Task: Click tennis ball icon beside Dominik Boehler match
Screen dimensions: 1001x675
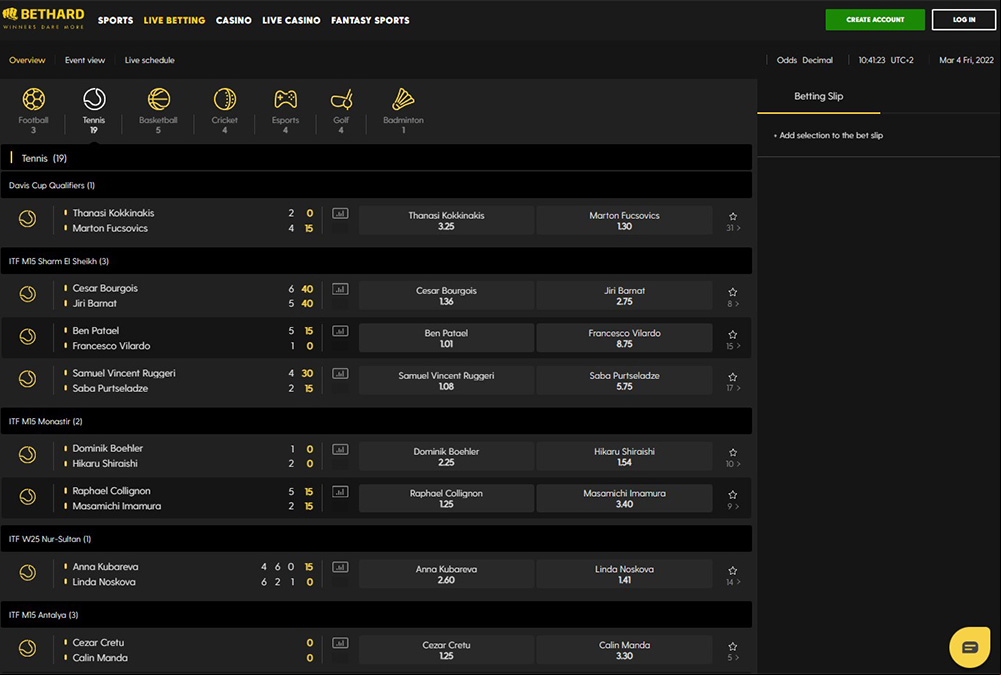Action: 27,455
